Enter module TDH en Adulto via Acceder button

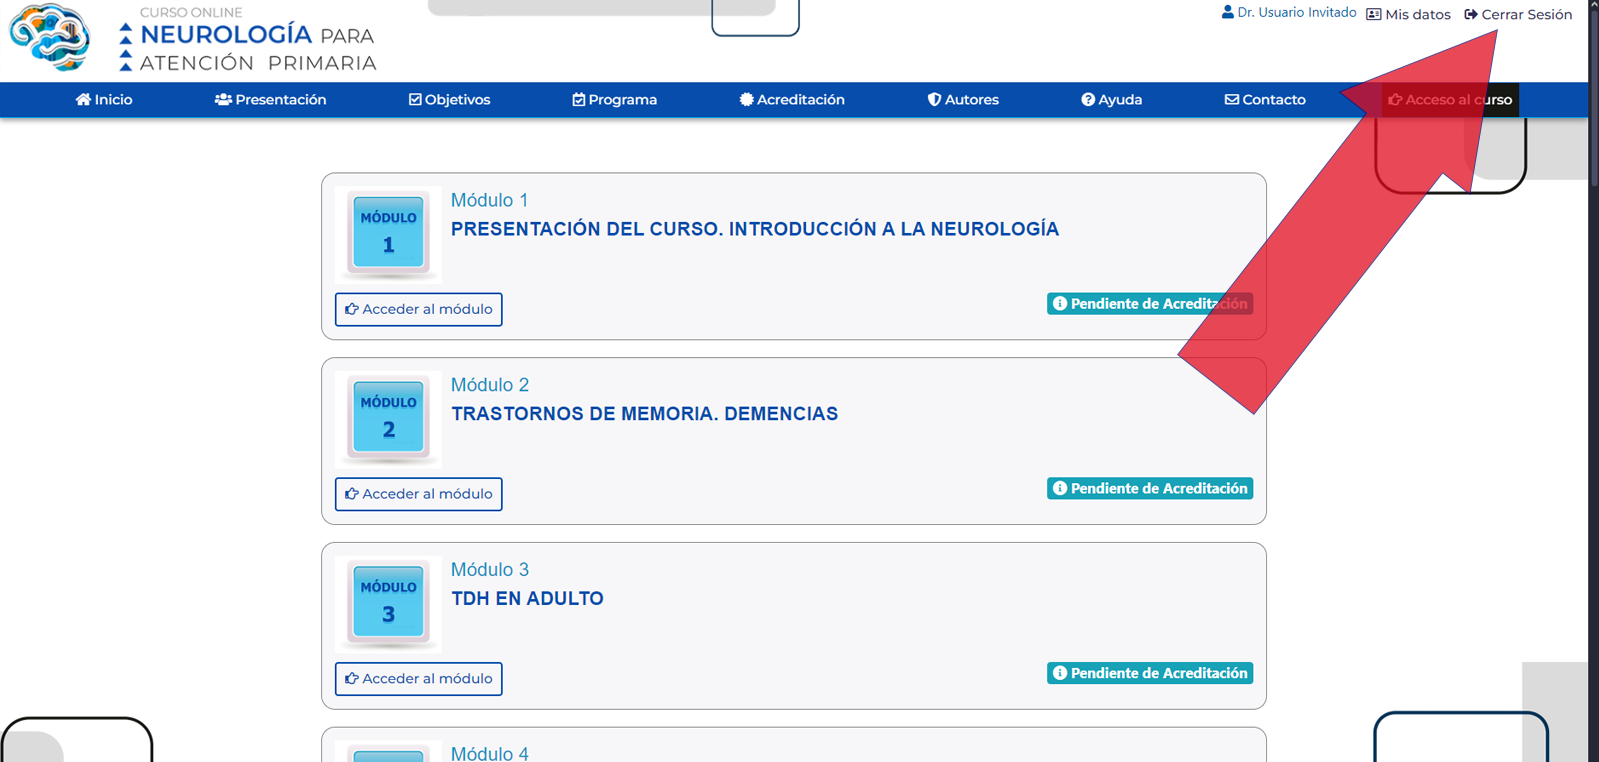(418, 679)
